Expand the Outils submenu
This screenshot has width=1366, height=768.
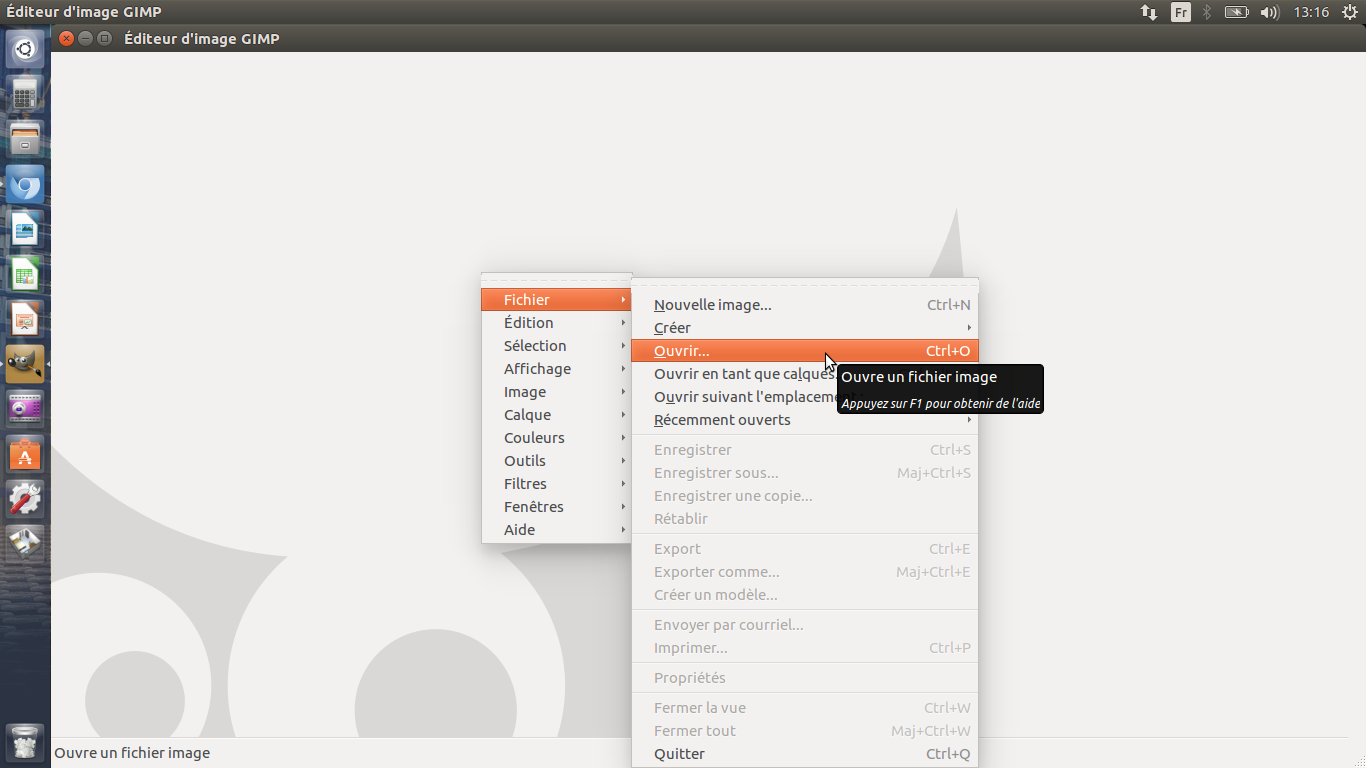[x=556, y=461]
